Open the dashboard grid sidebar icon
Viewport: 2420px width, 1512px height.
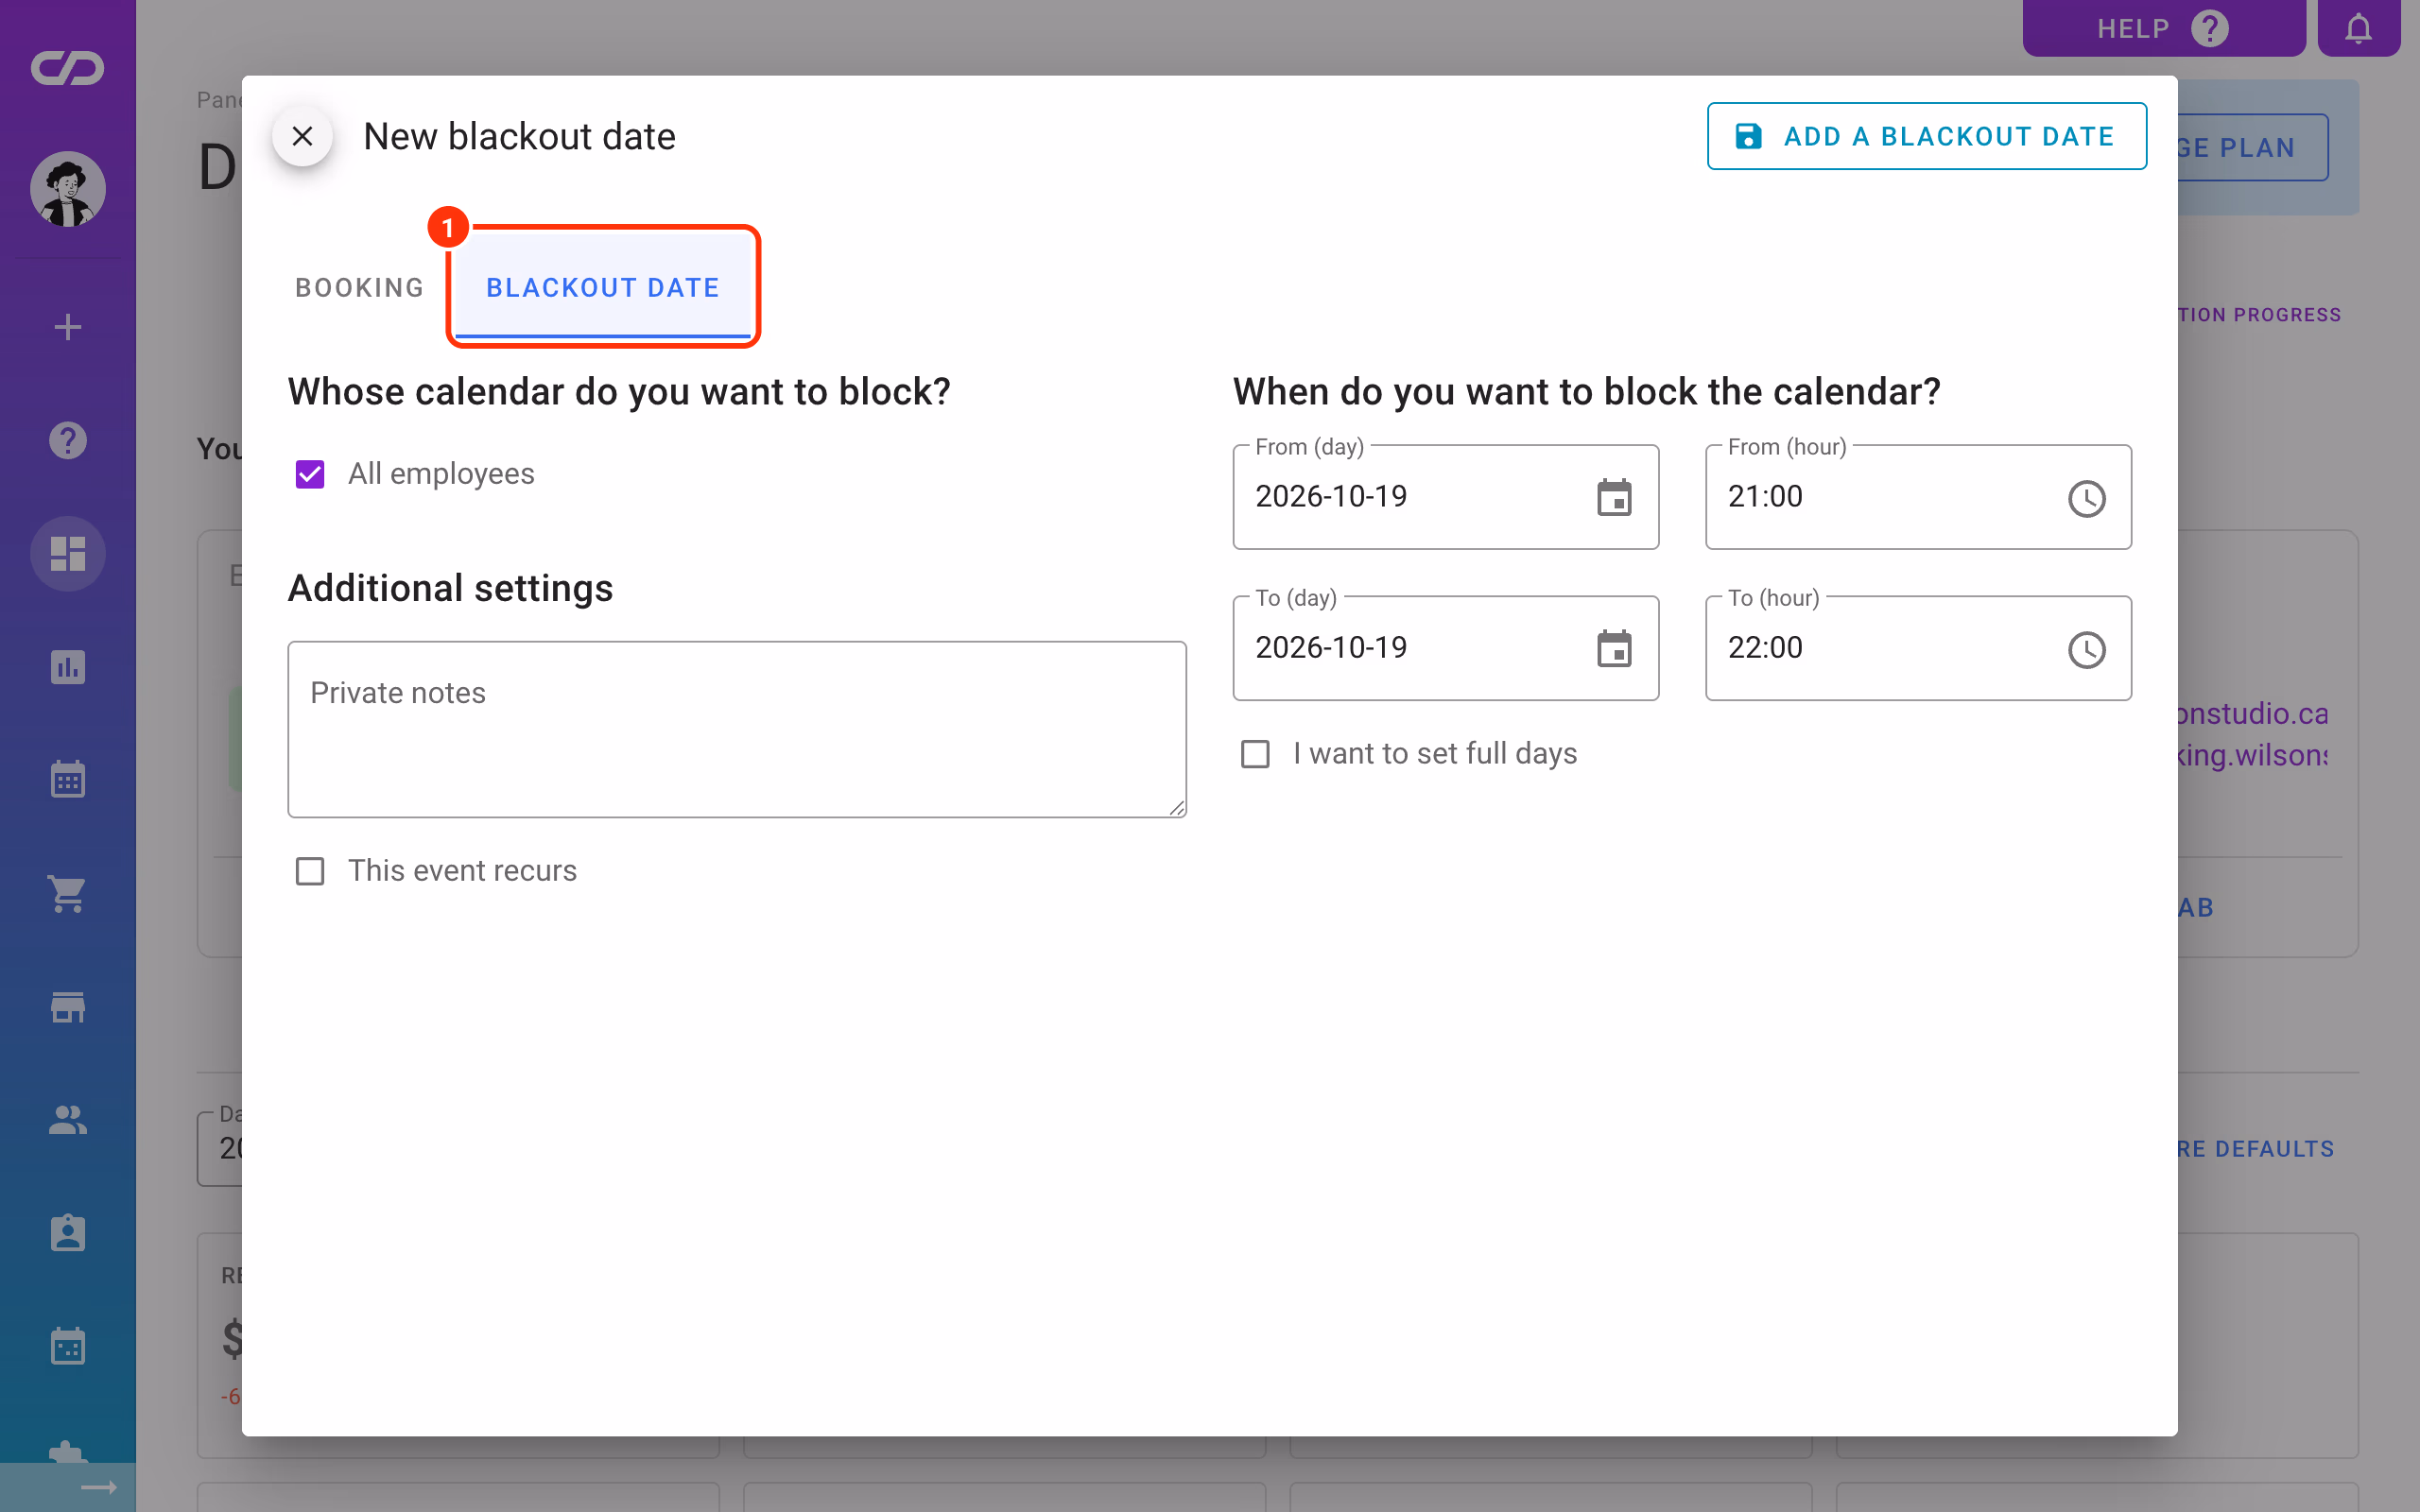pyautogui.click(x=67, y=554)
